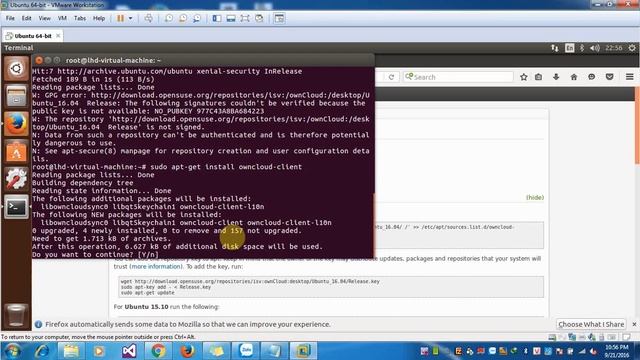Open keyboard language En indicator
Screen dimensions: 640x360
(569, 48)
